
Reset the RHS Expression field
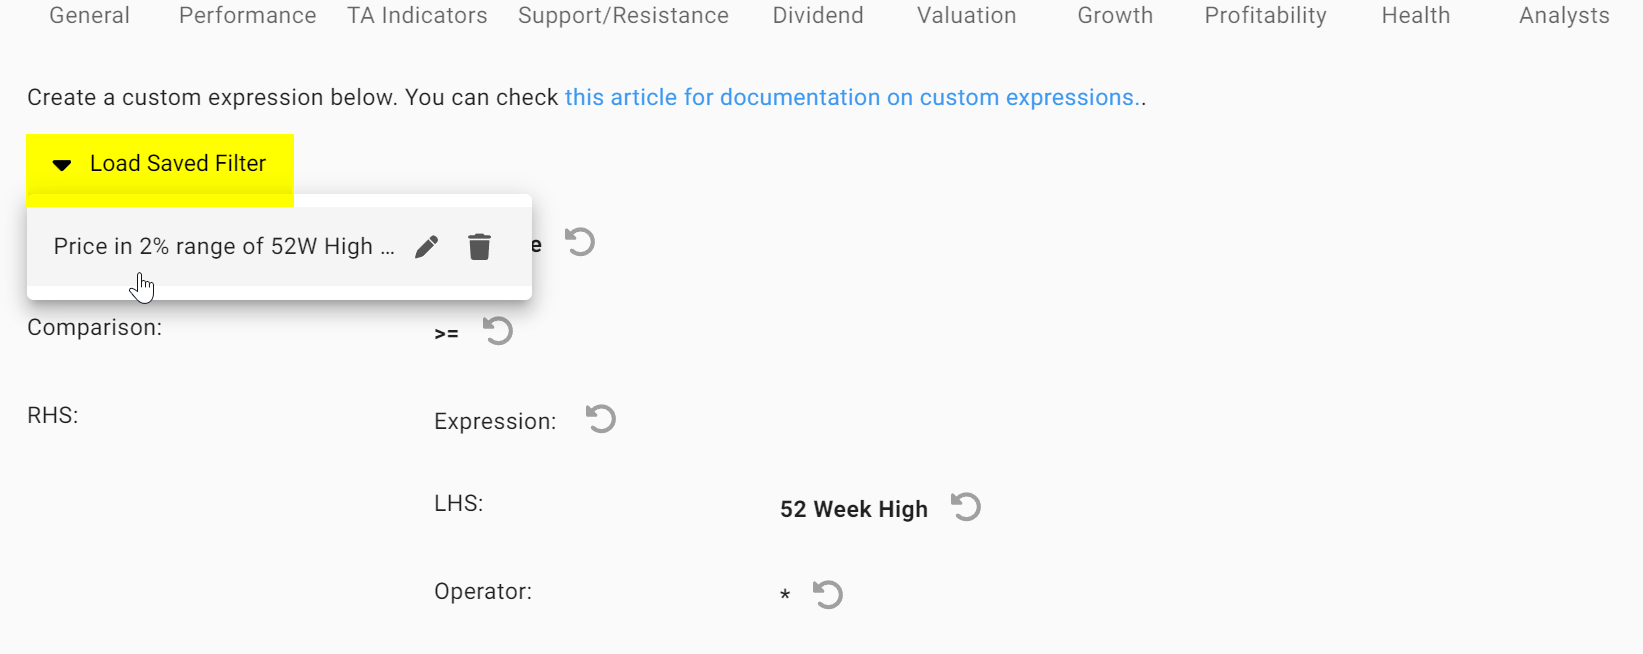point(601,419)
